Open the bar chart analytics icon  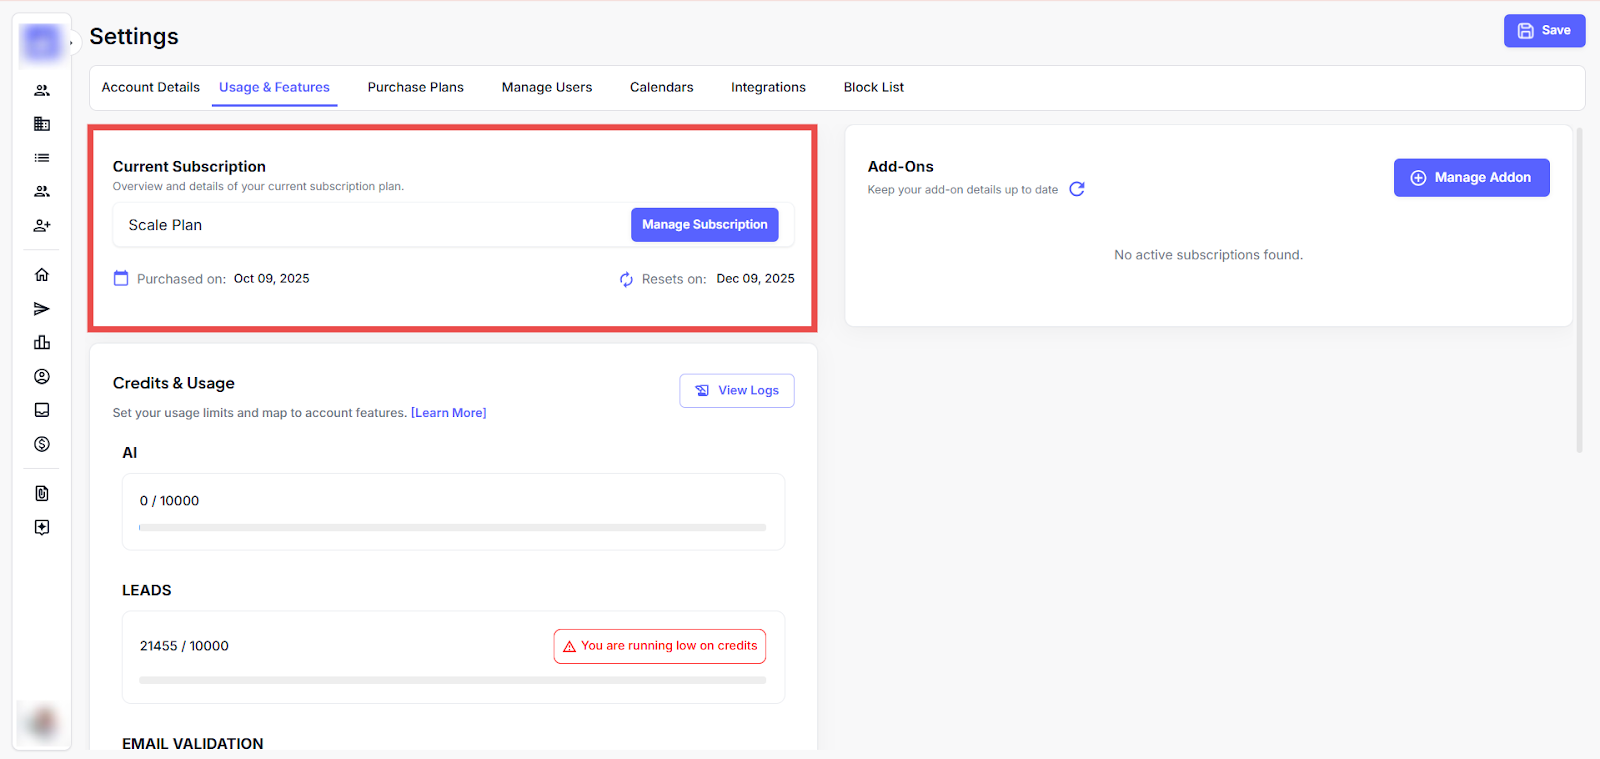42,343
